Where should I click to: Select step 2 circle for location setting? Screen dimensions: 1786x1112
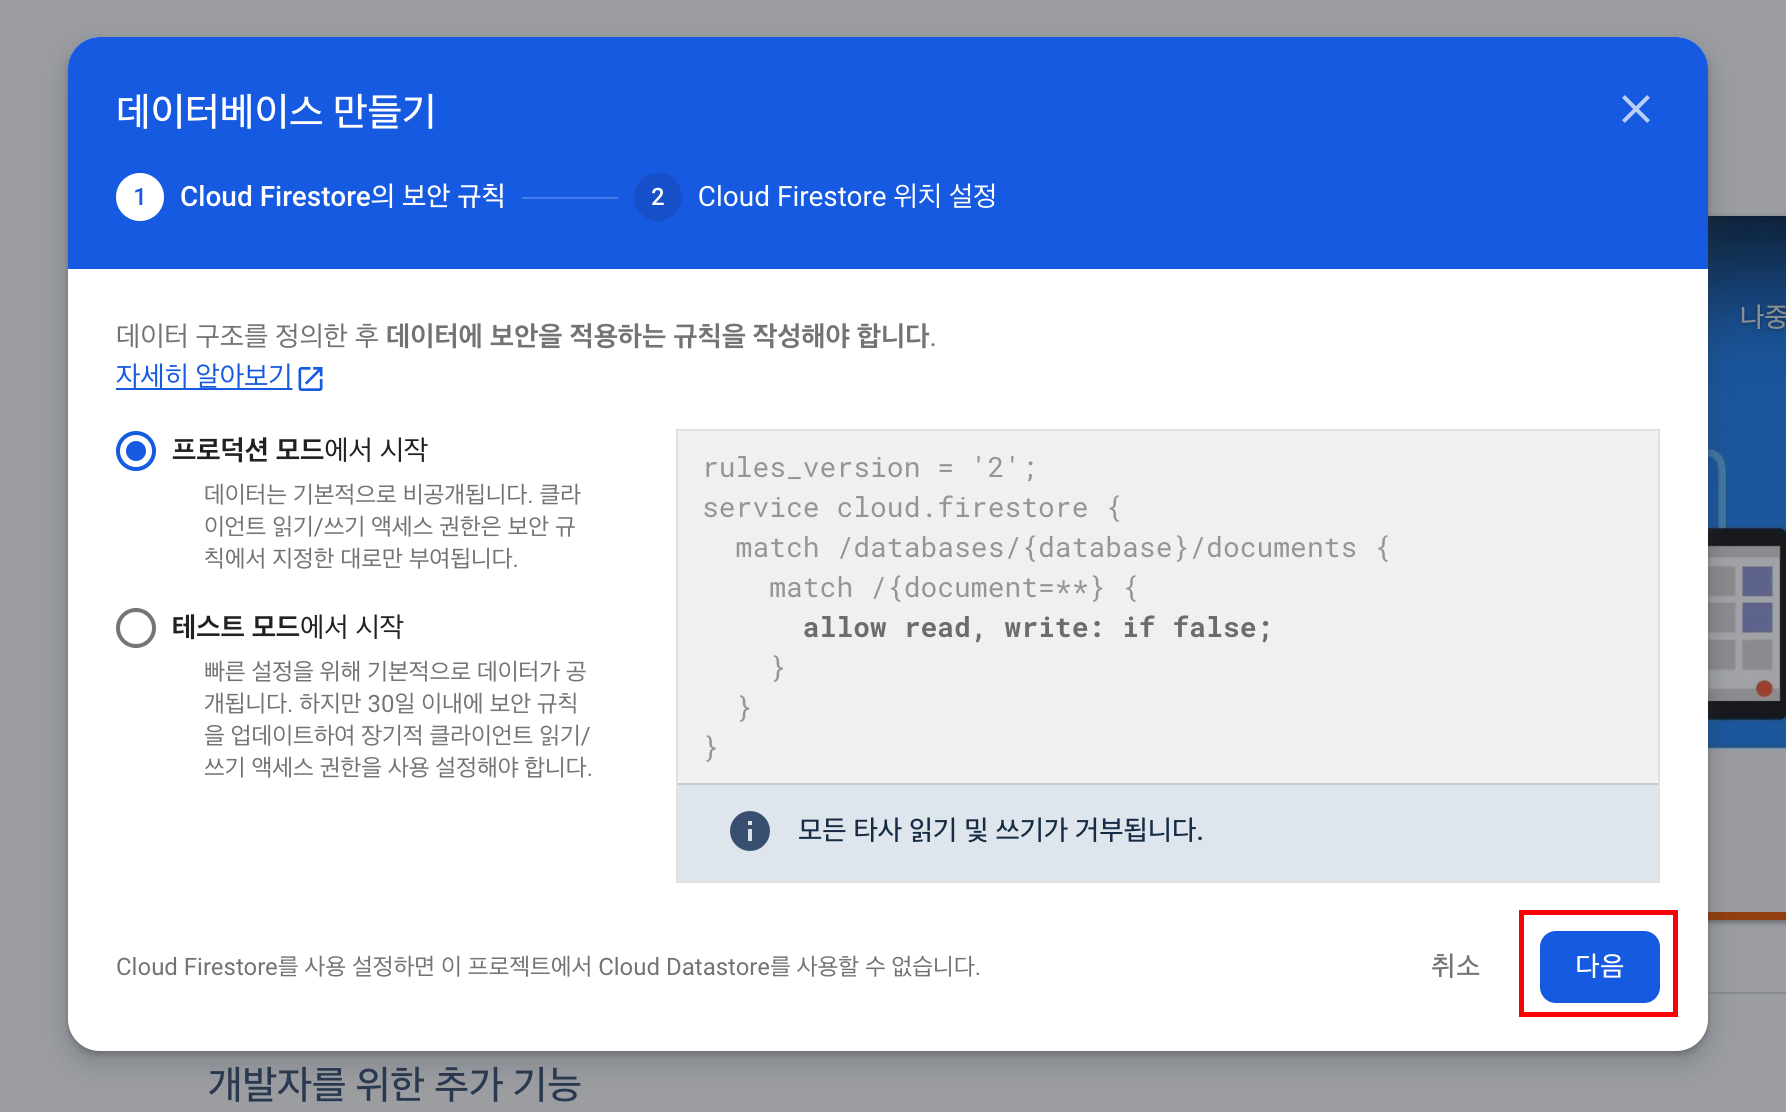pyautogui.click(x=657, y=197)
